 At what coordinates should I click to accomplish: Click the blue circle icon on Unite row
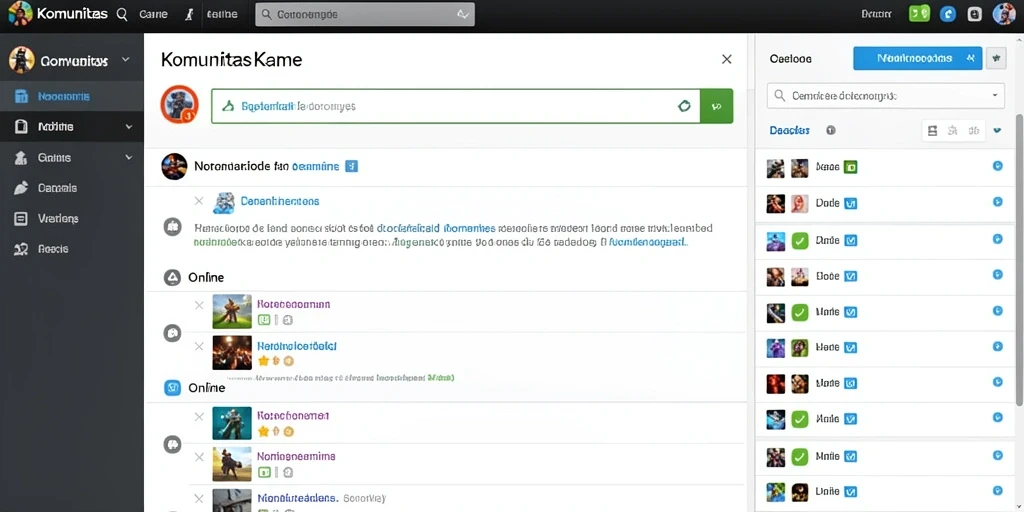(x=997, y=490)
